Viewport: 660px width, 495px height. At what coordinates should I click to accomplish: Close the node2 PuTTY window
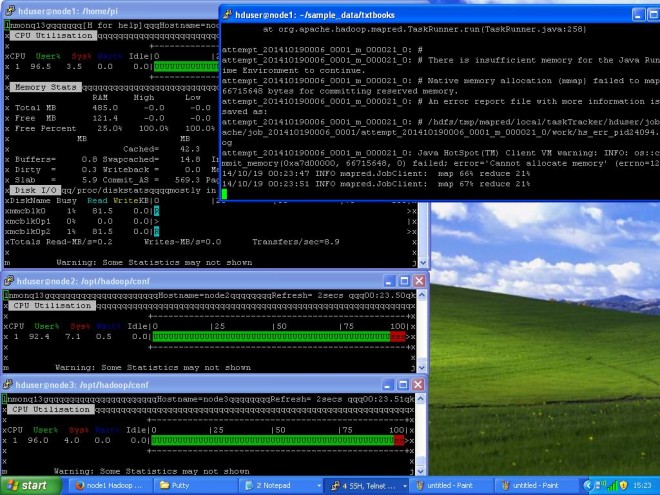pos(419,281)
